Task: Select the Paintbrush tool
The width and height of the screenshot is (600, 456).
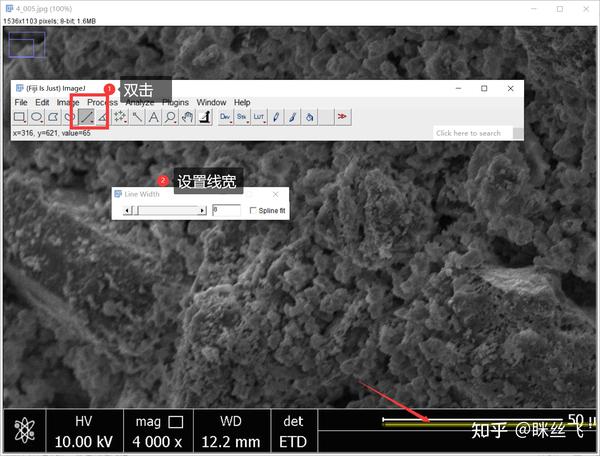Action: pos(292,117)
